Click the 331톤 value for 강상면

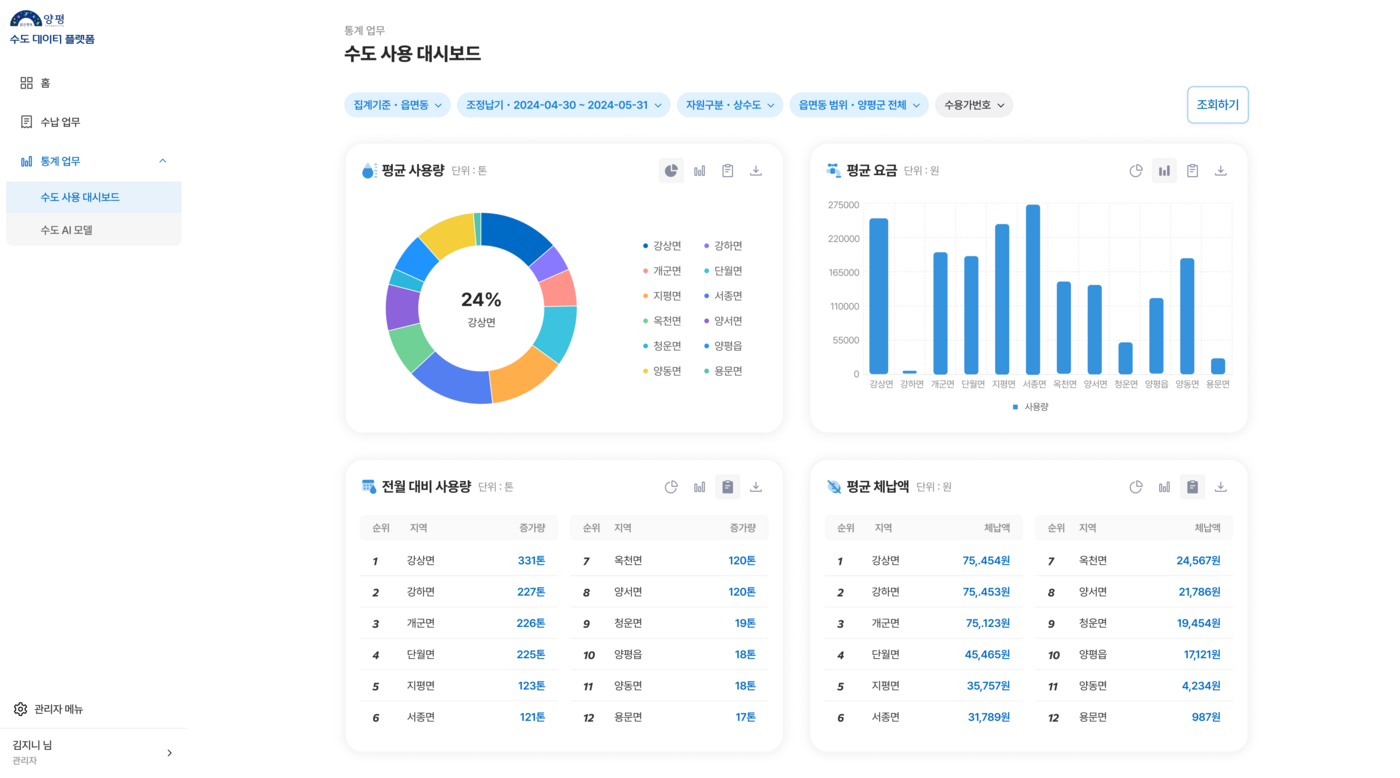pyautogui.click(x=531, y=561)
